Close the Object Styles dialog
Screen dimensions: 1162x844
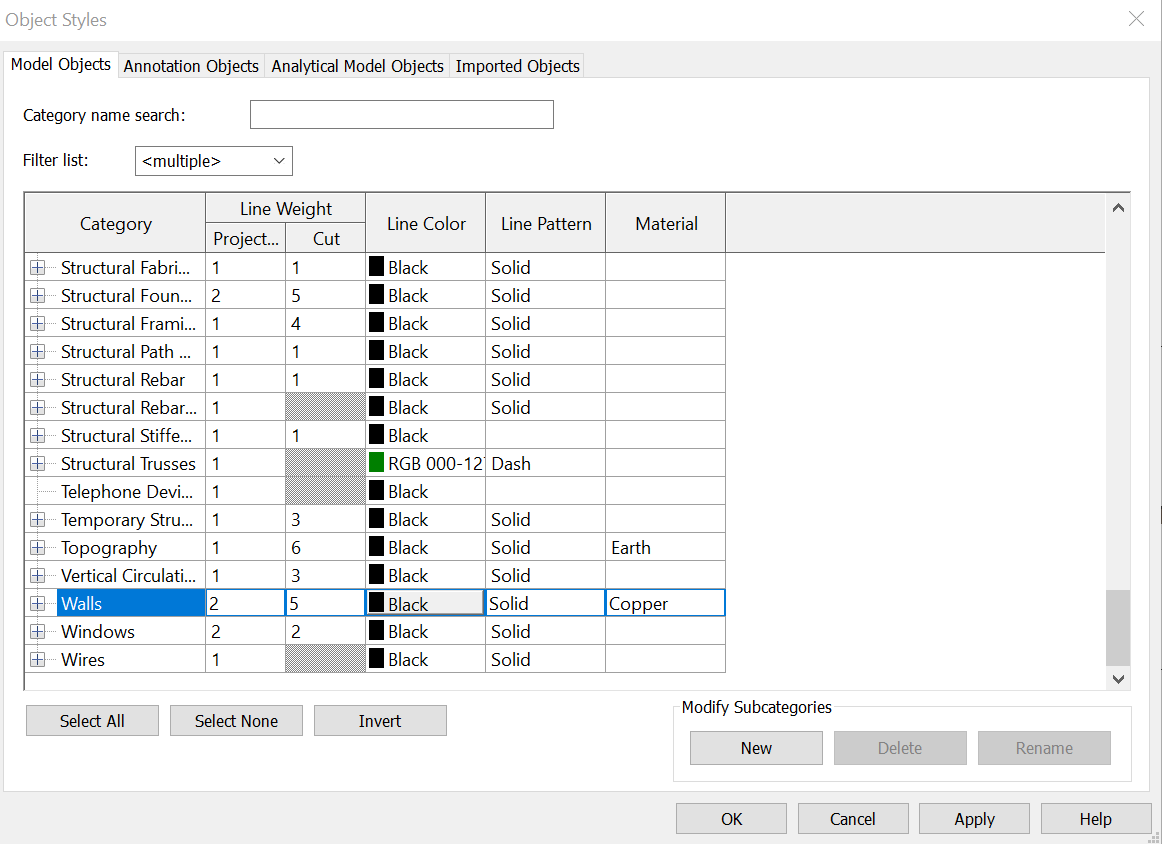click(1136, 19)
